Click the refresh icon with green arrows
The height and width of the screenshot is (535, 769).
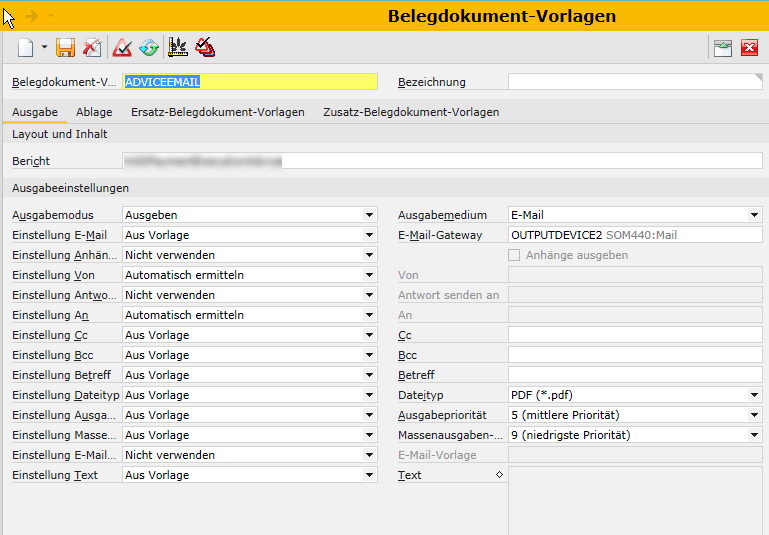tap(149, 47)
